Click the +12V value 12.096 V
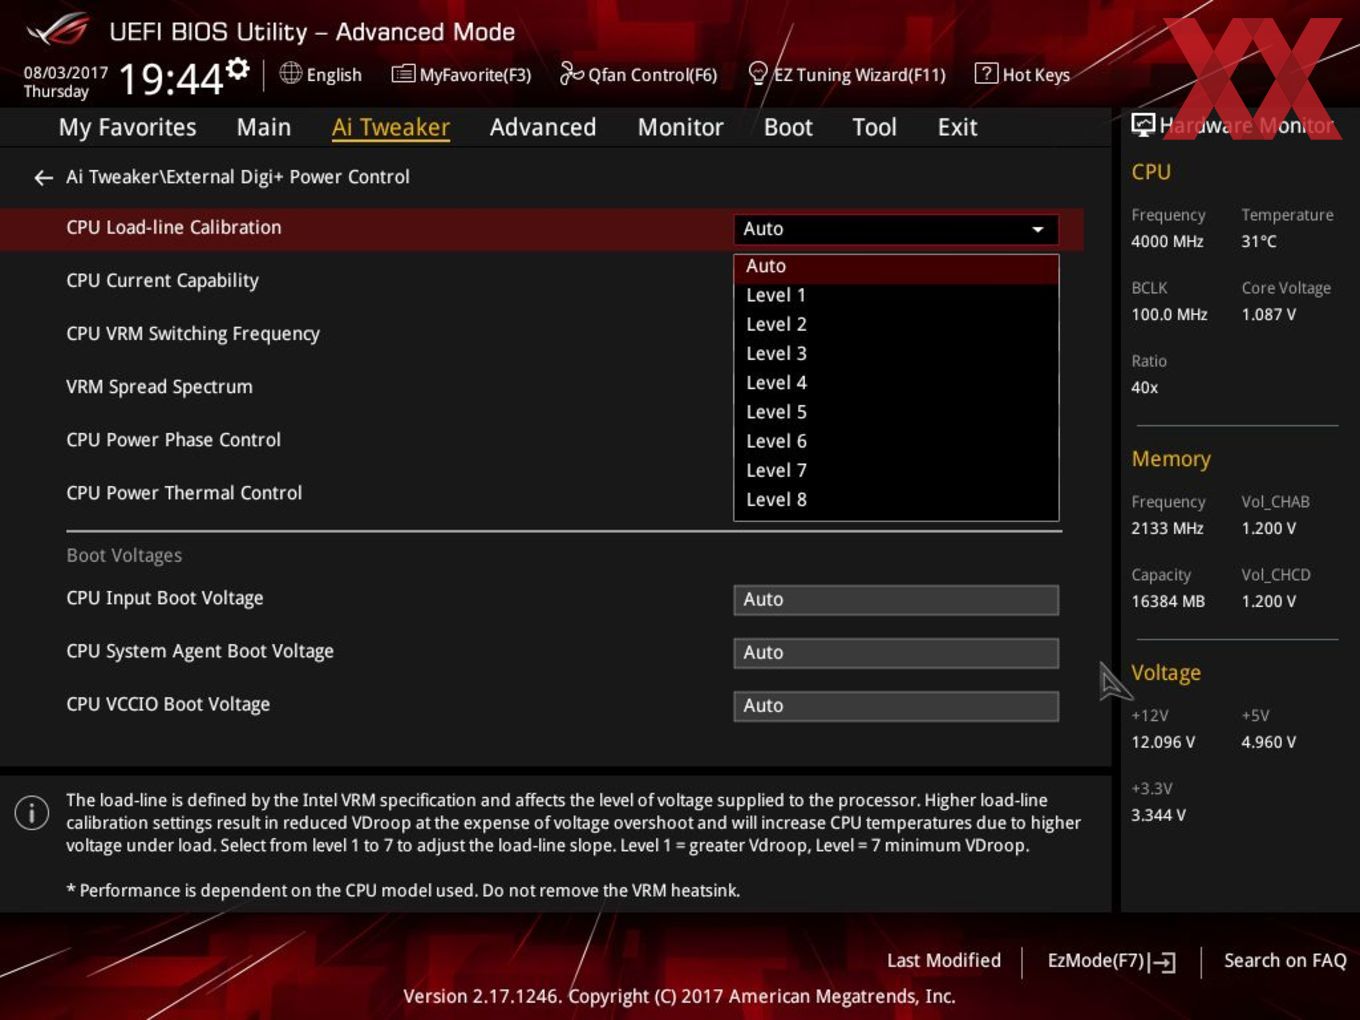1360x1020 pixels. pos(1163,743)
